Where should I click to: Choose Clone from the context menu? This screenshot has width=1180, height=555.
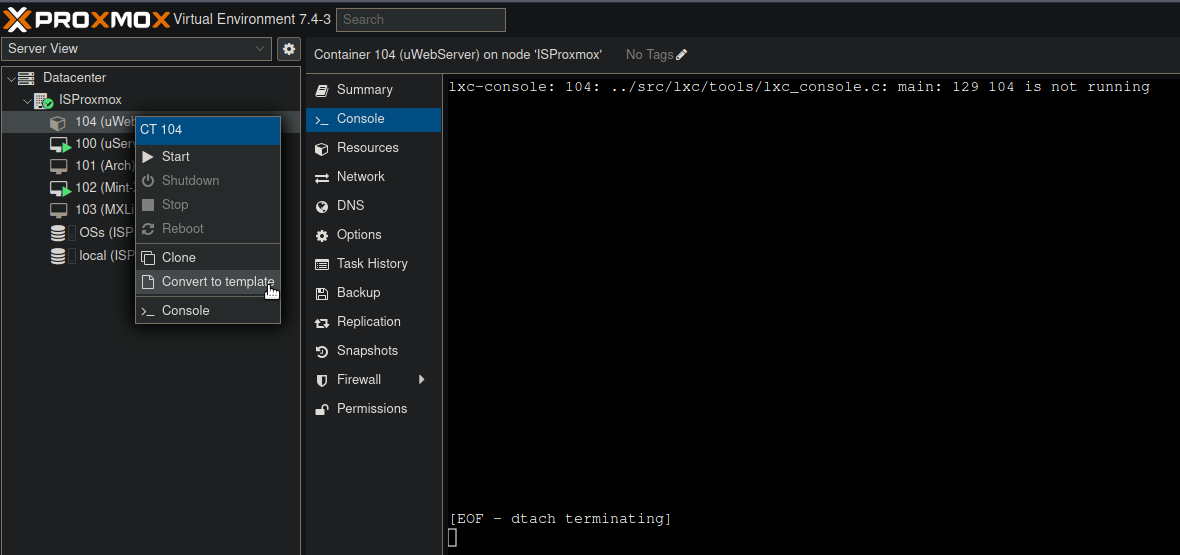click(208, 258)
